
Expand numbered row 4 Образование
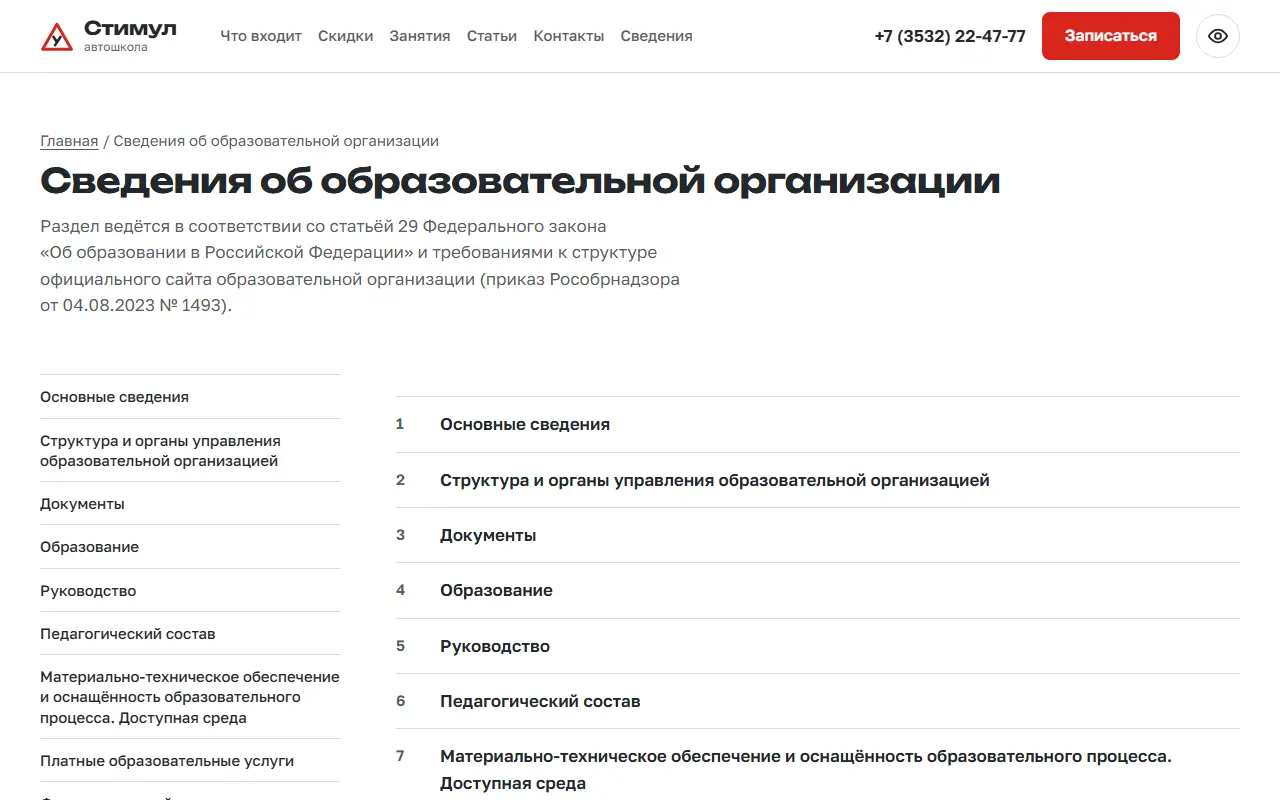pyautogui.click(x=818, y=590)
